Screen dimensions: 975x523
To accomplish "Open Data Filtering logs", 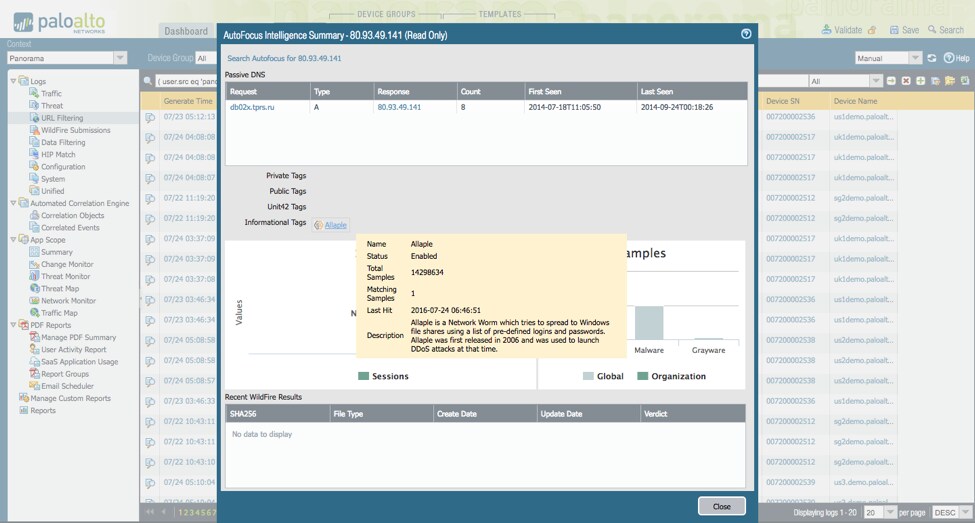I will [x=63, y=142].
